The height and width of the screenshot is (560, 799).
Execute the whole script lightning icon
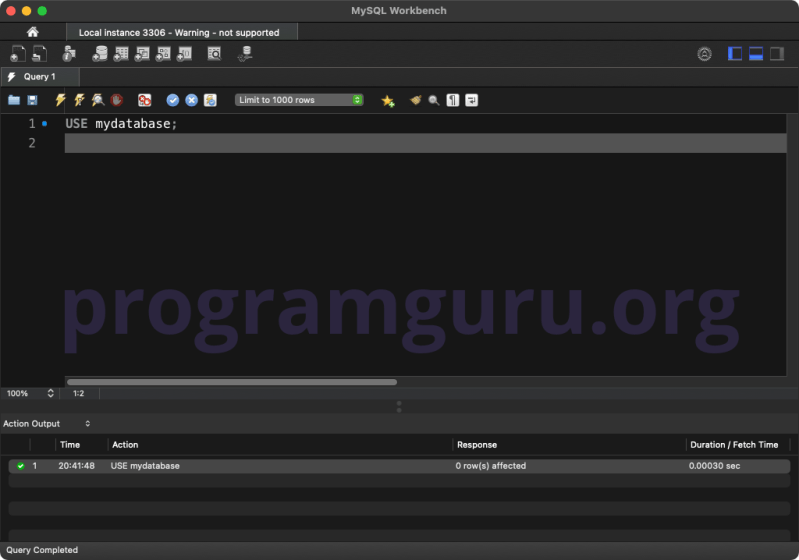pos(60,100)
